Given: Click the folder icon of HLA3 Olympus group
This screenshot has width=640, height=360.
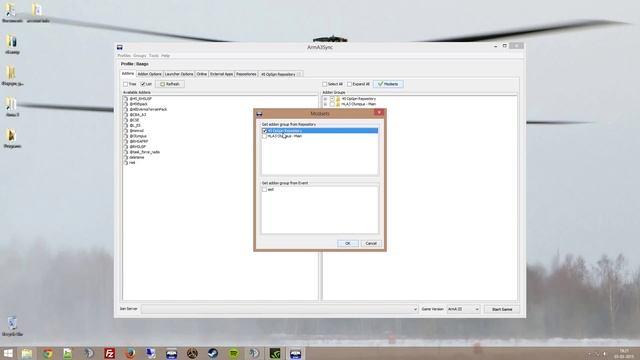Looking at the screenshot, I should tap(338, 104).
